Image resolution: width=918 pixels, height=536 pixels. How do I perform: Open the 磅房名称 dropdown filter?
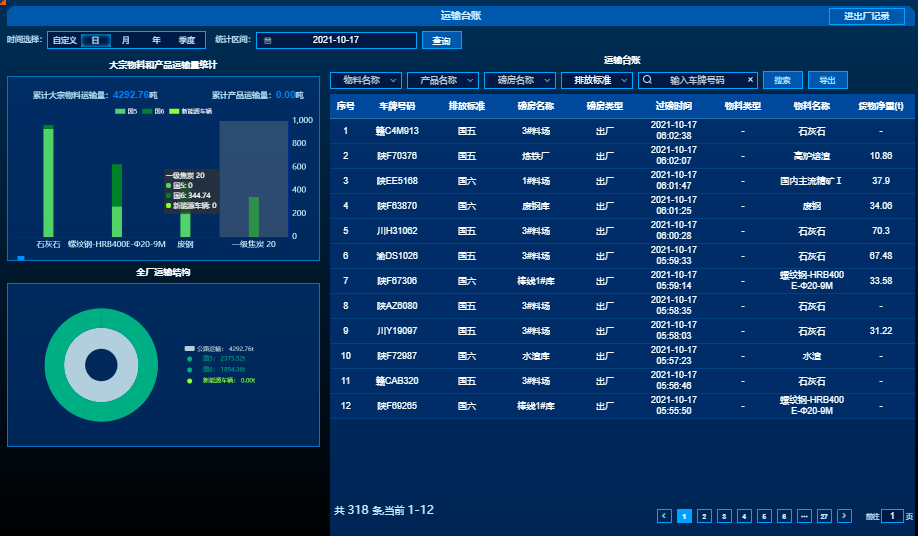click(x=519, y=80)
